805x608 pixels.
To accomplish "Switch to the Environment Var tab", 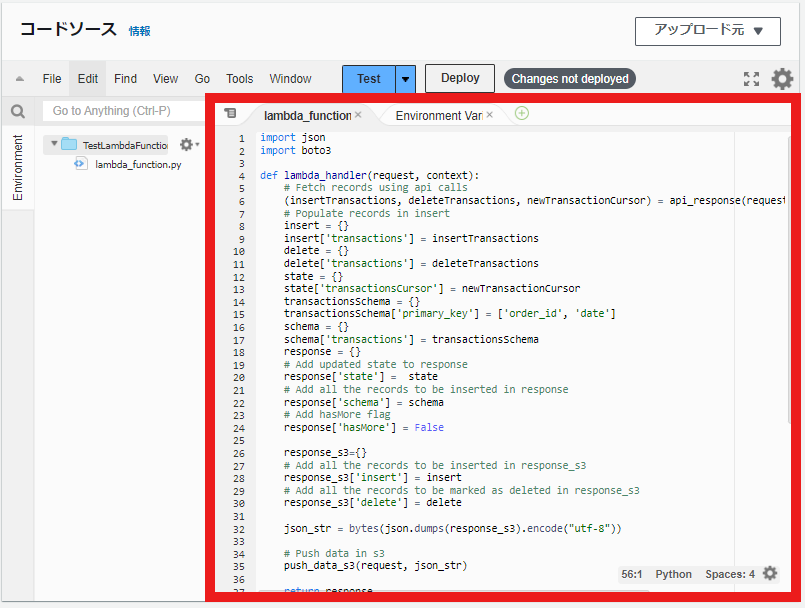I will (x=440, y=114).
